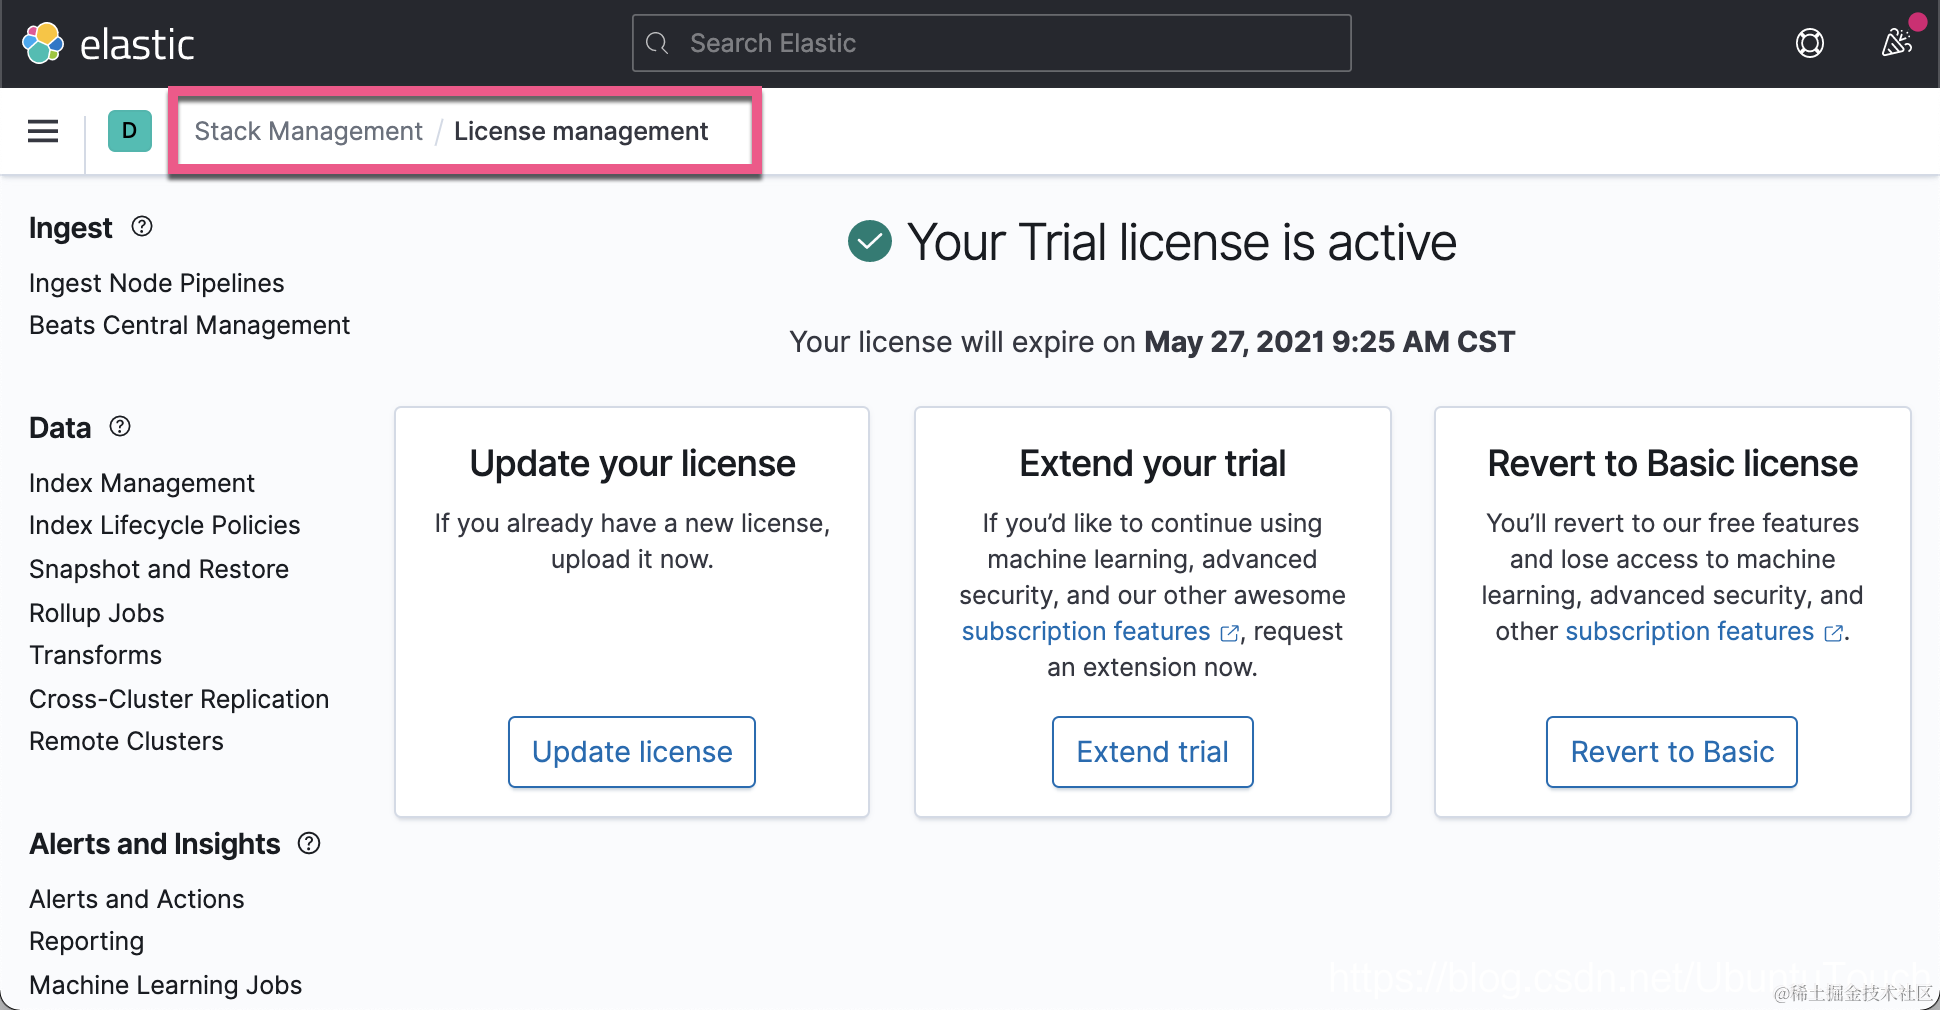Open subscription features link in Revert card
The image size is (1940, 1010).
(x=1704, y=631)
